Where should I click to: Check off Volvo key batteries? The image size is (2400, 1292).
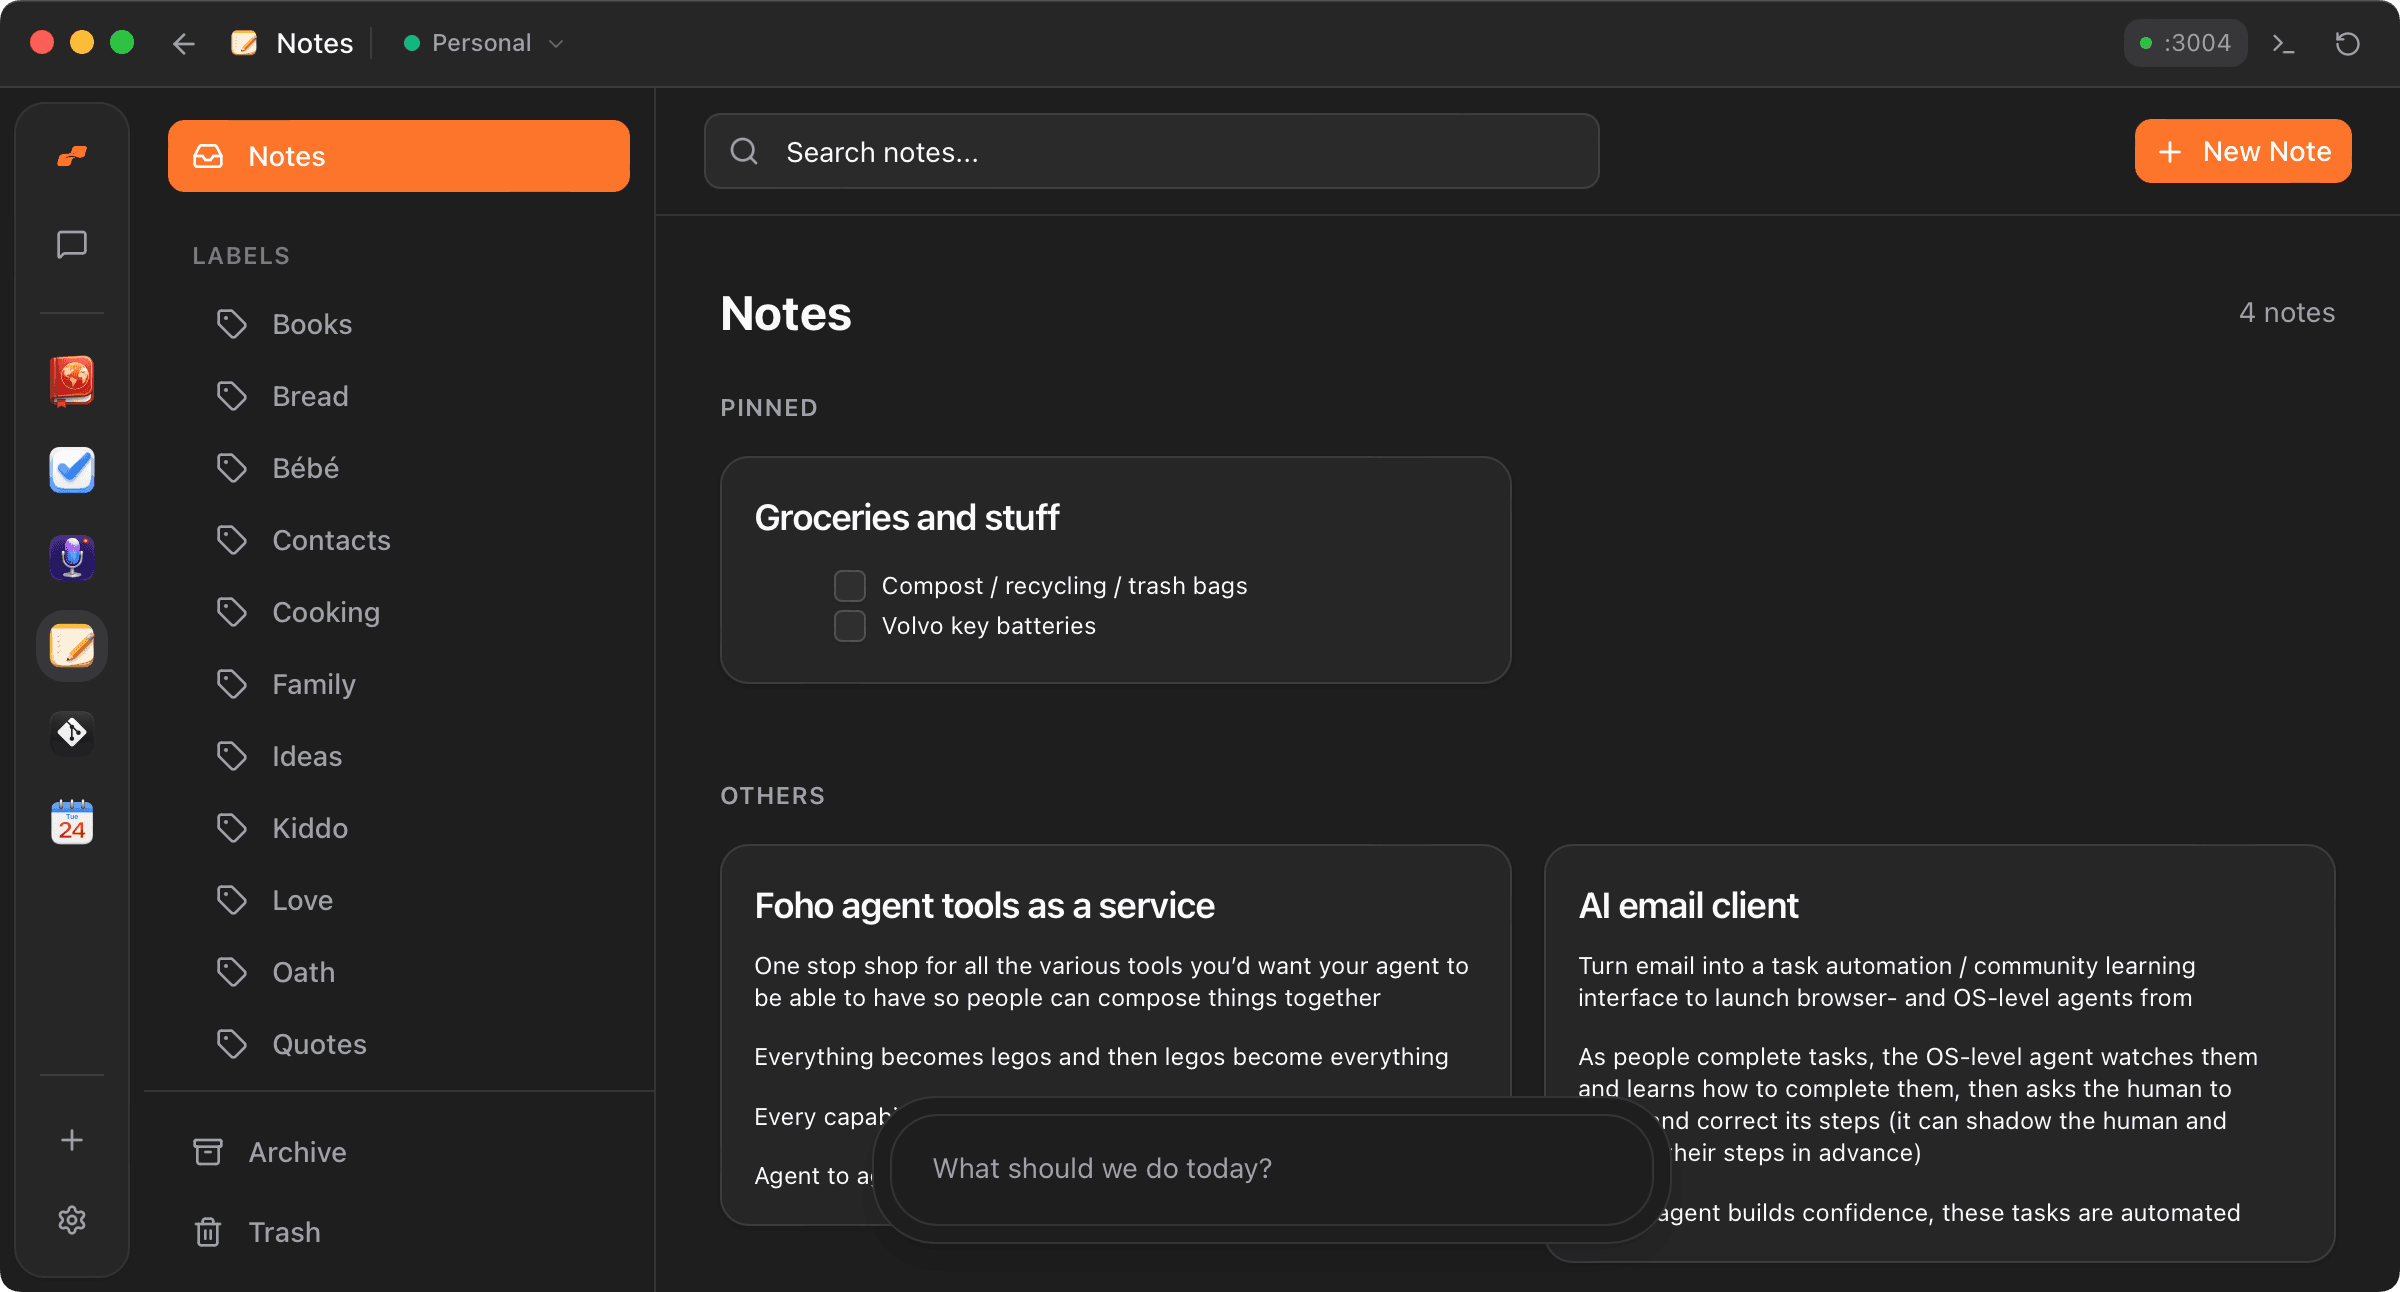point(849,625)
